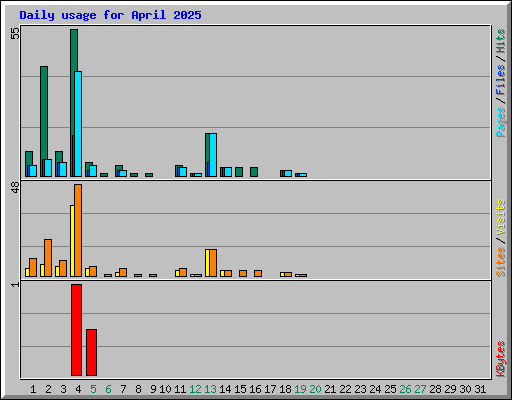
Task: Click the day 31 label on x-axis
Action: tap(480, 389)
